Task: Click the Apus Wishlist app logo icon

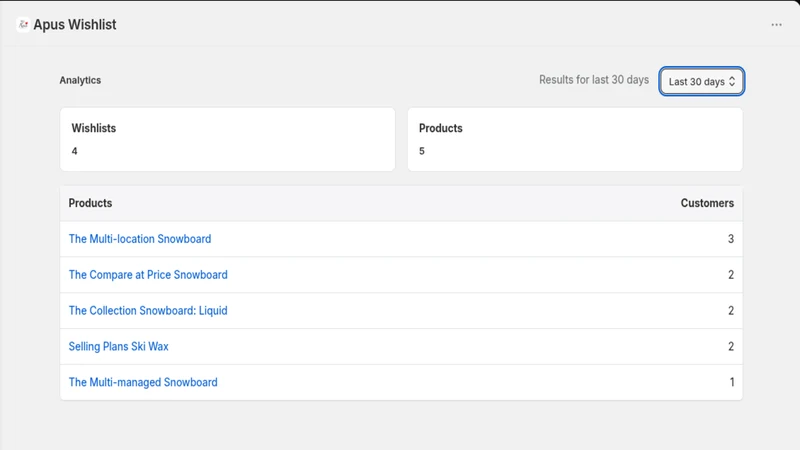Action: click(x=23, y=24)
